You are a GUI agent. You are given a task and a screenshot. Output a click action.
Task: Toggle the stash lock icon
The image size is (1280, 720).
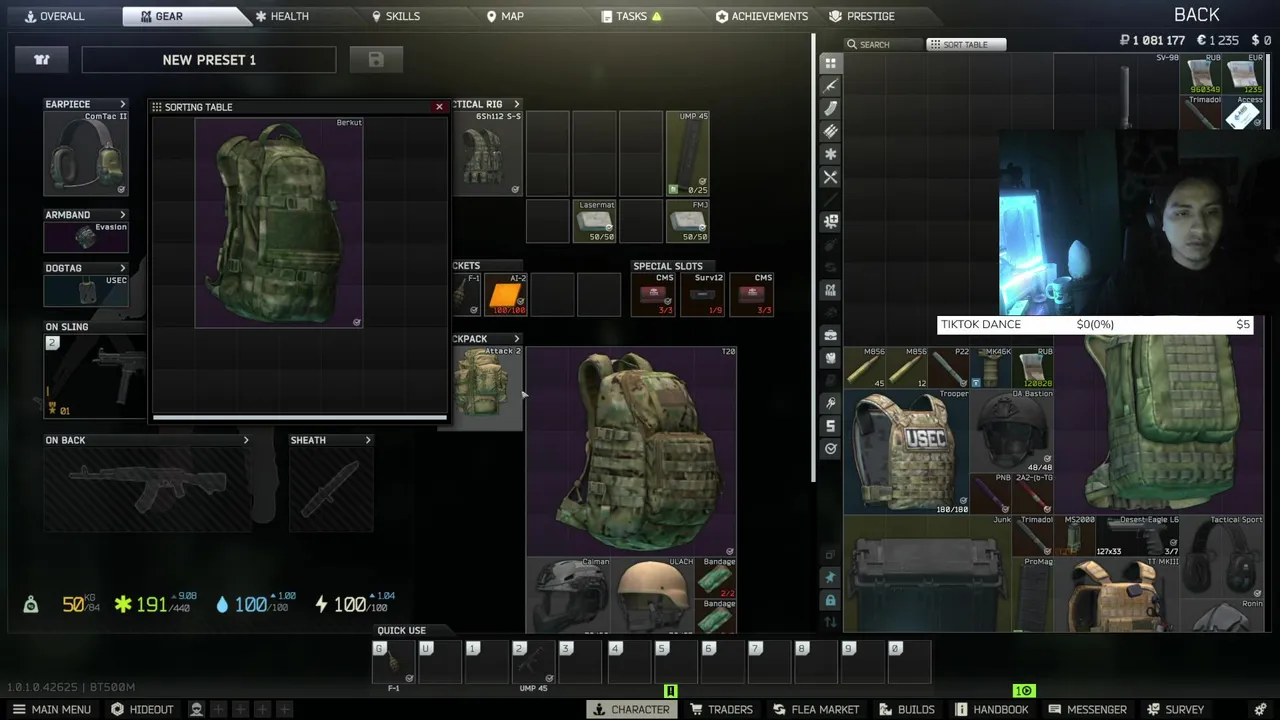pos(830,600)
